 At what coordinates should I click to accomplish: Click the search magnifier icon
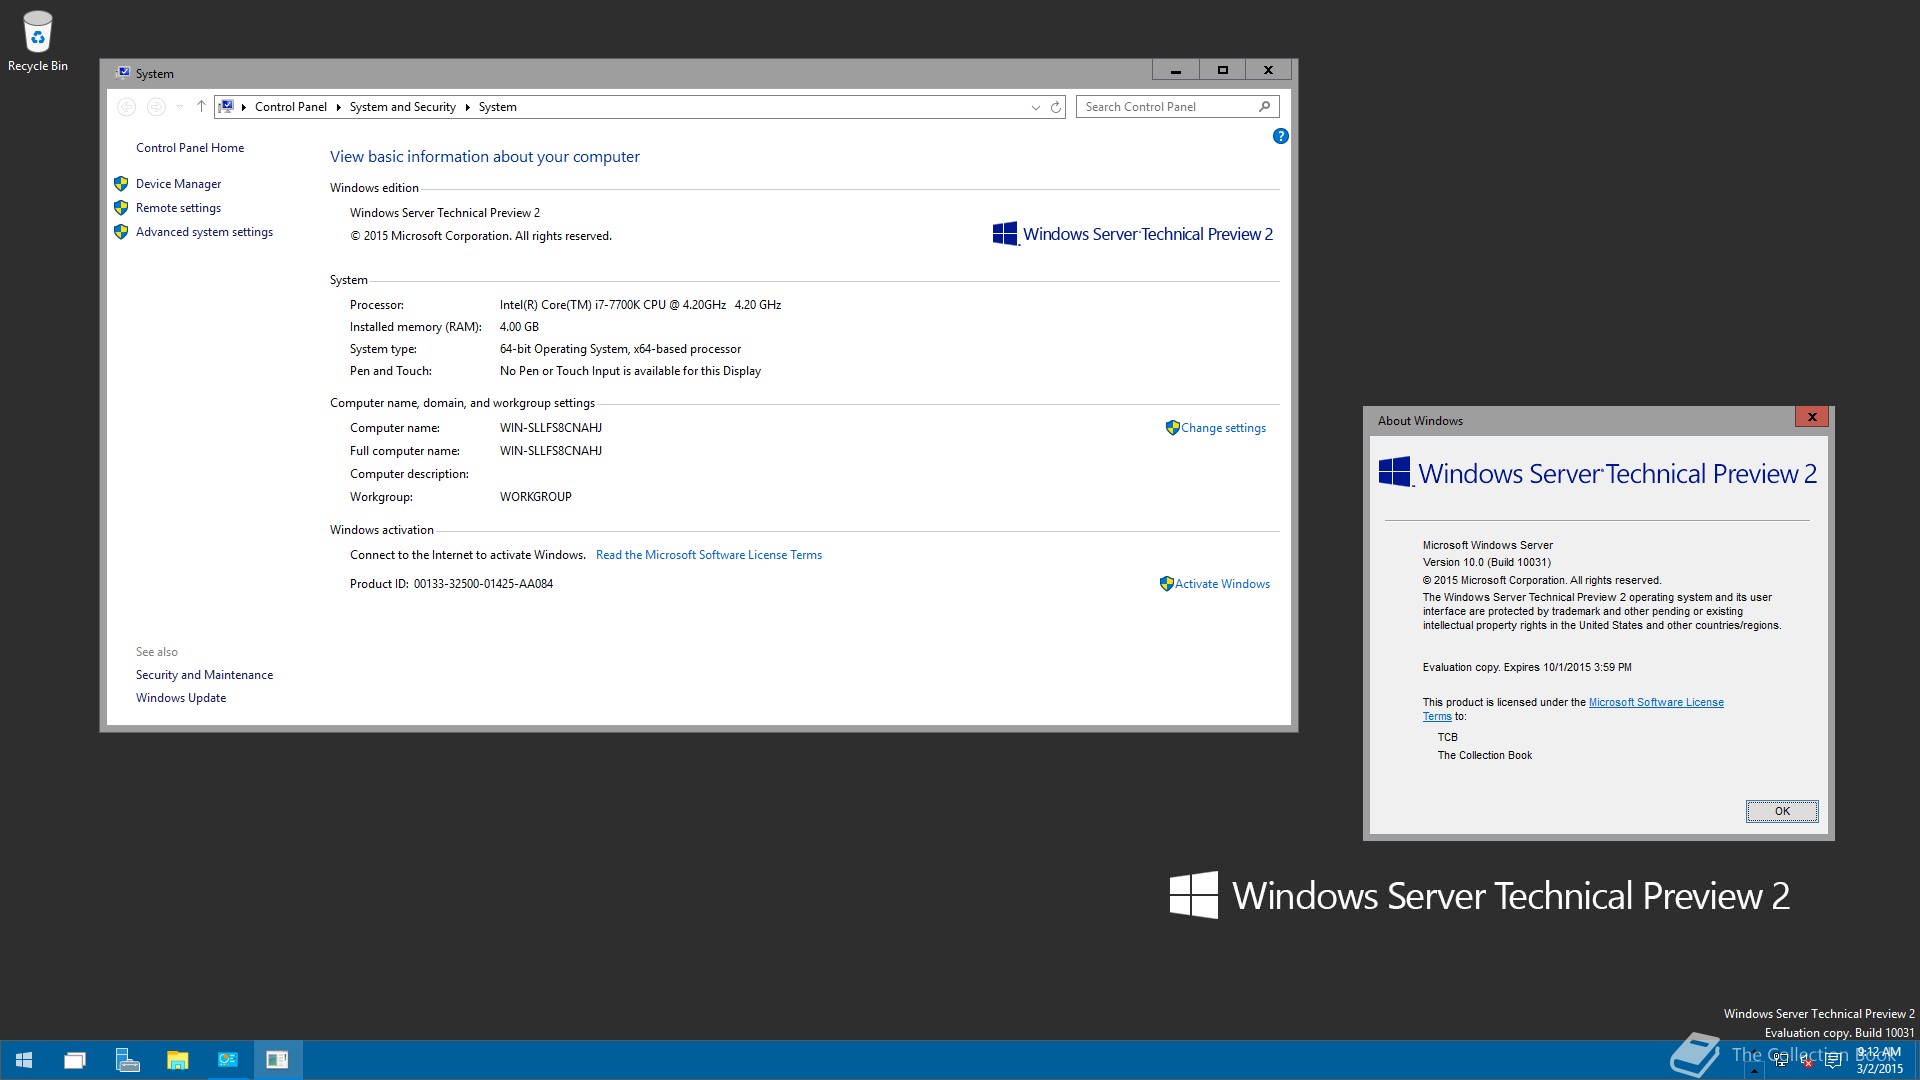[1264, 107]
